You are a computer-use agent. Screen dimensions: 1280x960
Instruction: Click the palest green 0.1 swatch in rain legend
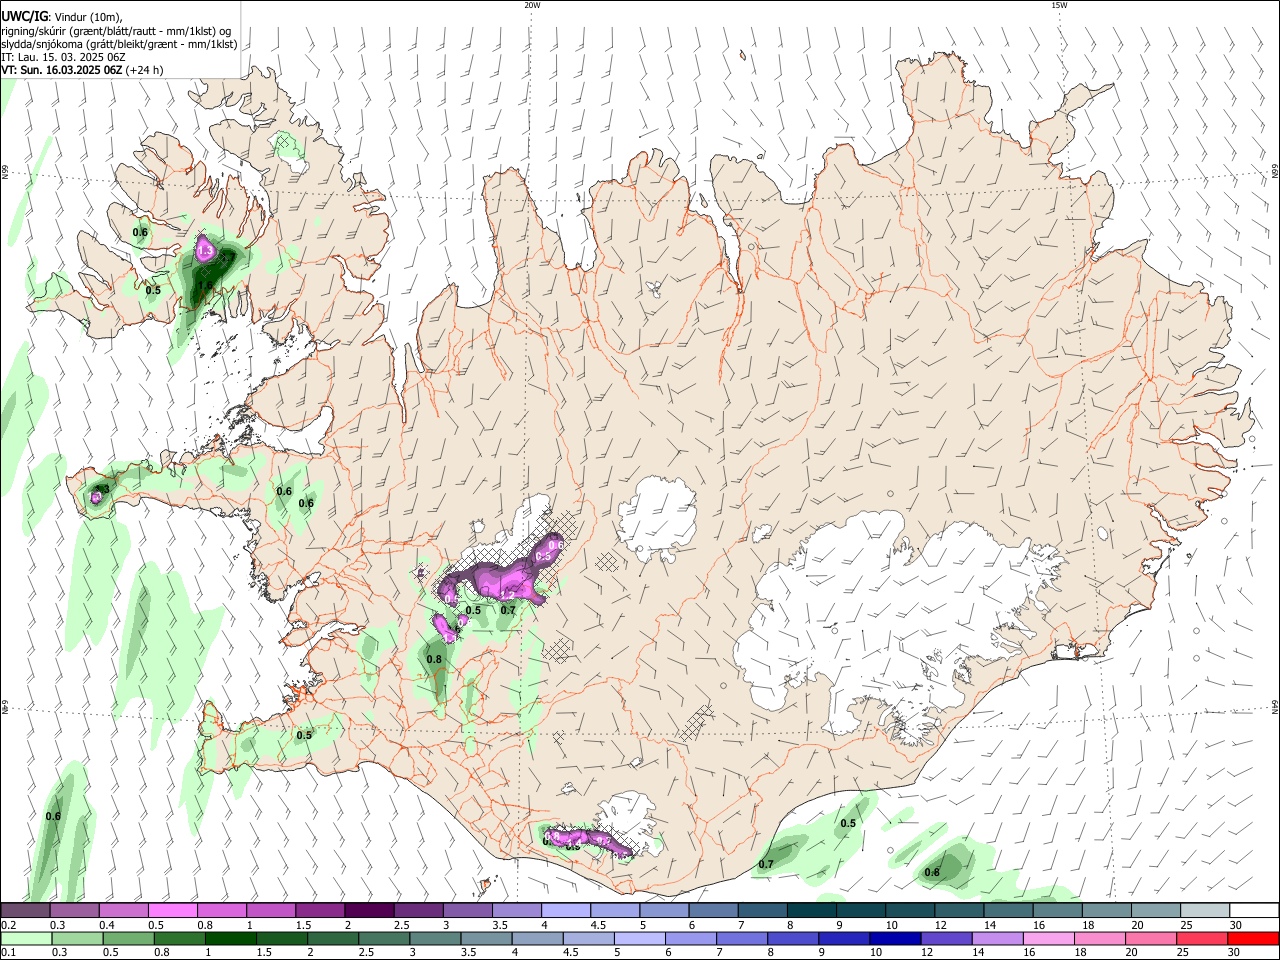point(26,938)
